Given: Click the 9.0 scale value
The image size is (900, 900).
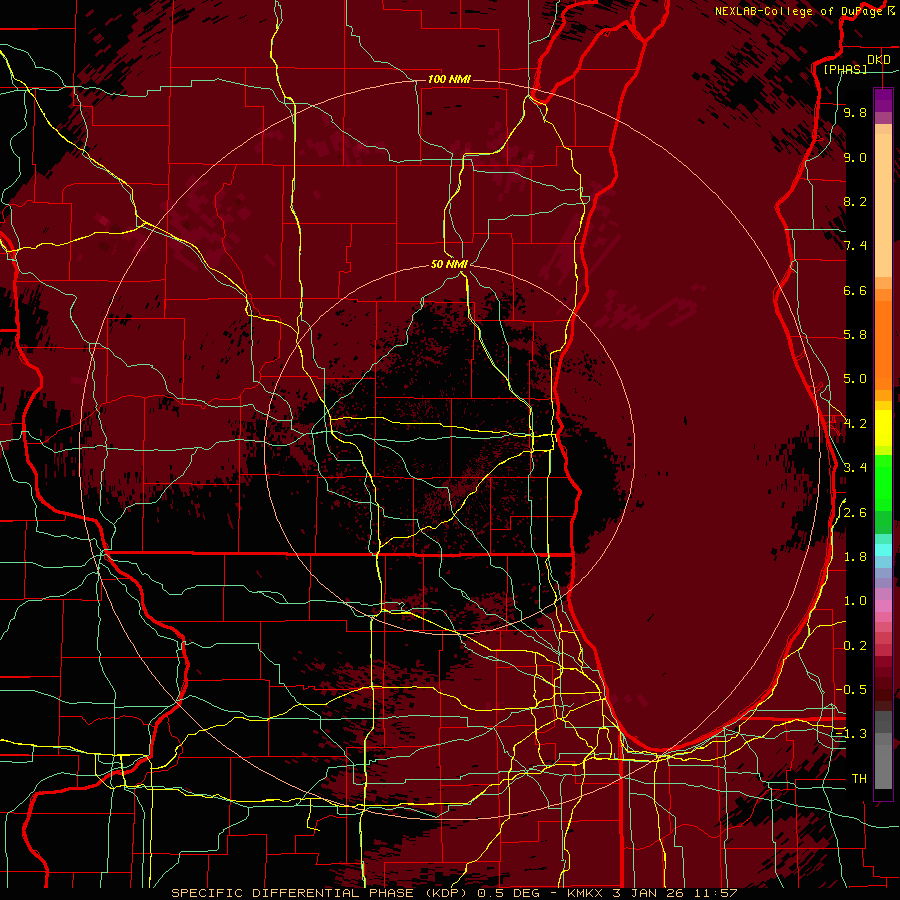Looking at the screenshot, I should [x=855, y=157].
